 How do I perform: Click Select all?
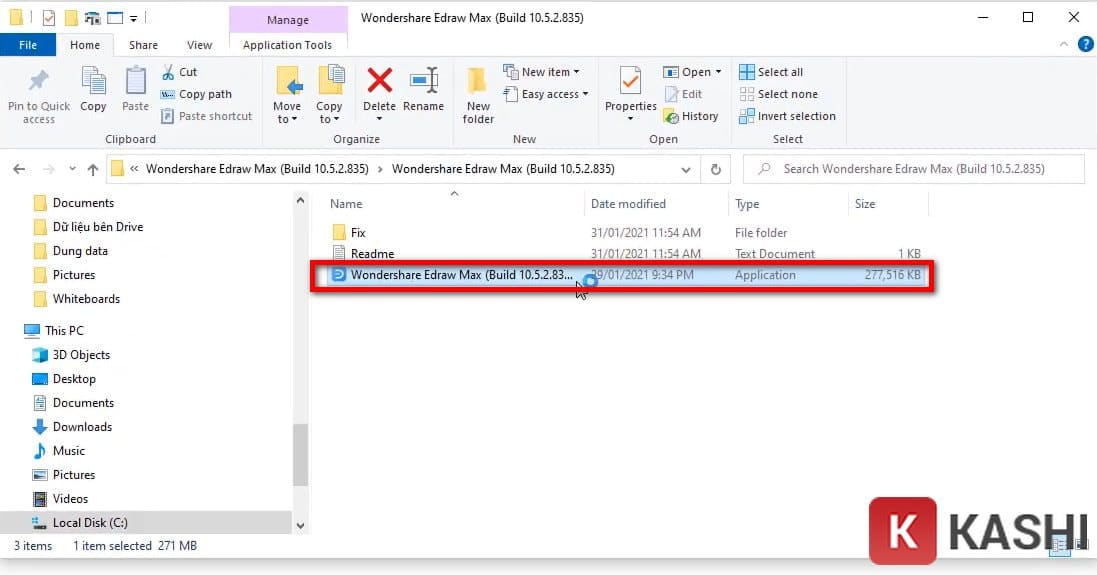pyautogui.click(x=771, y=72)
